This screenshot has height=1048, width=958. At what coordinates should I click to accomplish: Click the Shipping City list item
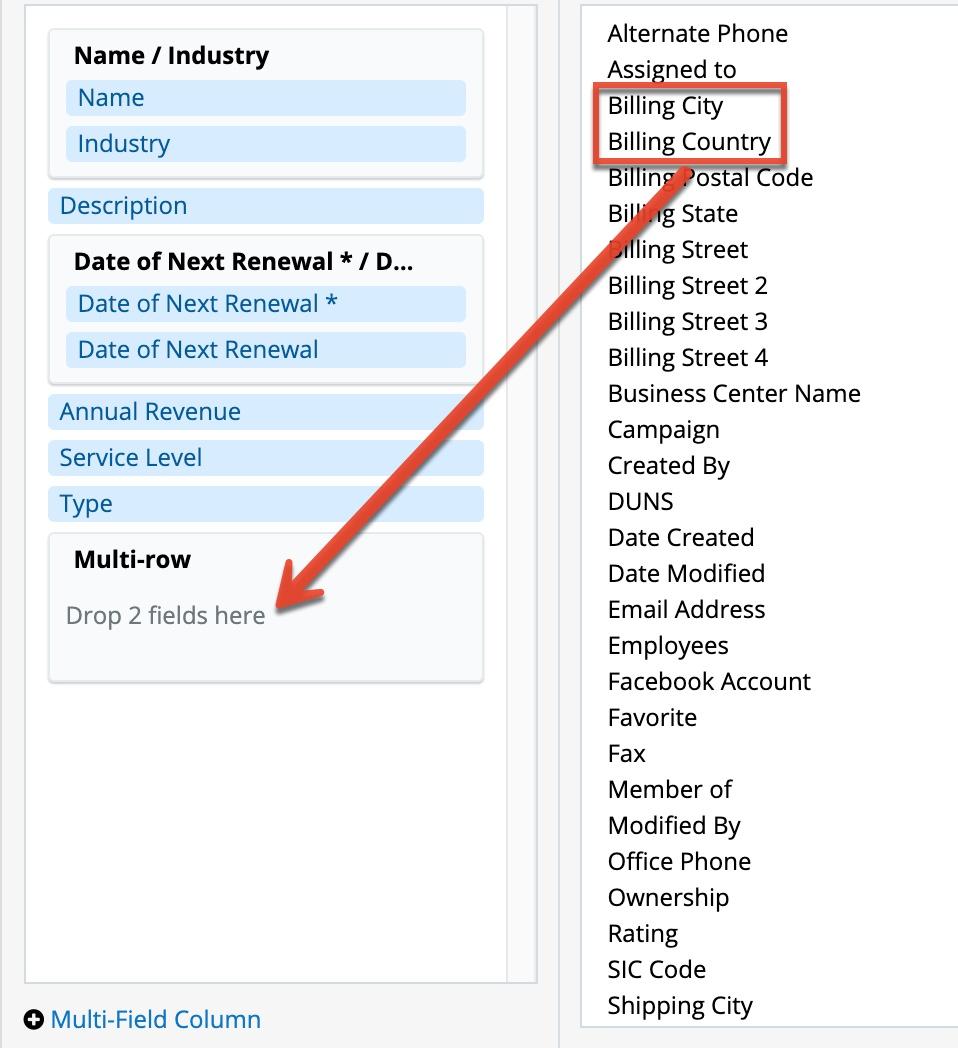click(680, 1006)
